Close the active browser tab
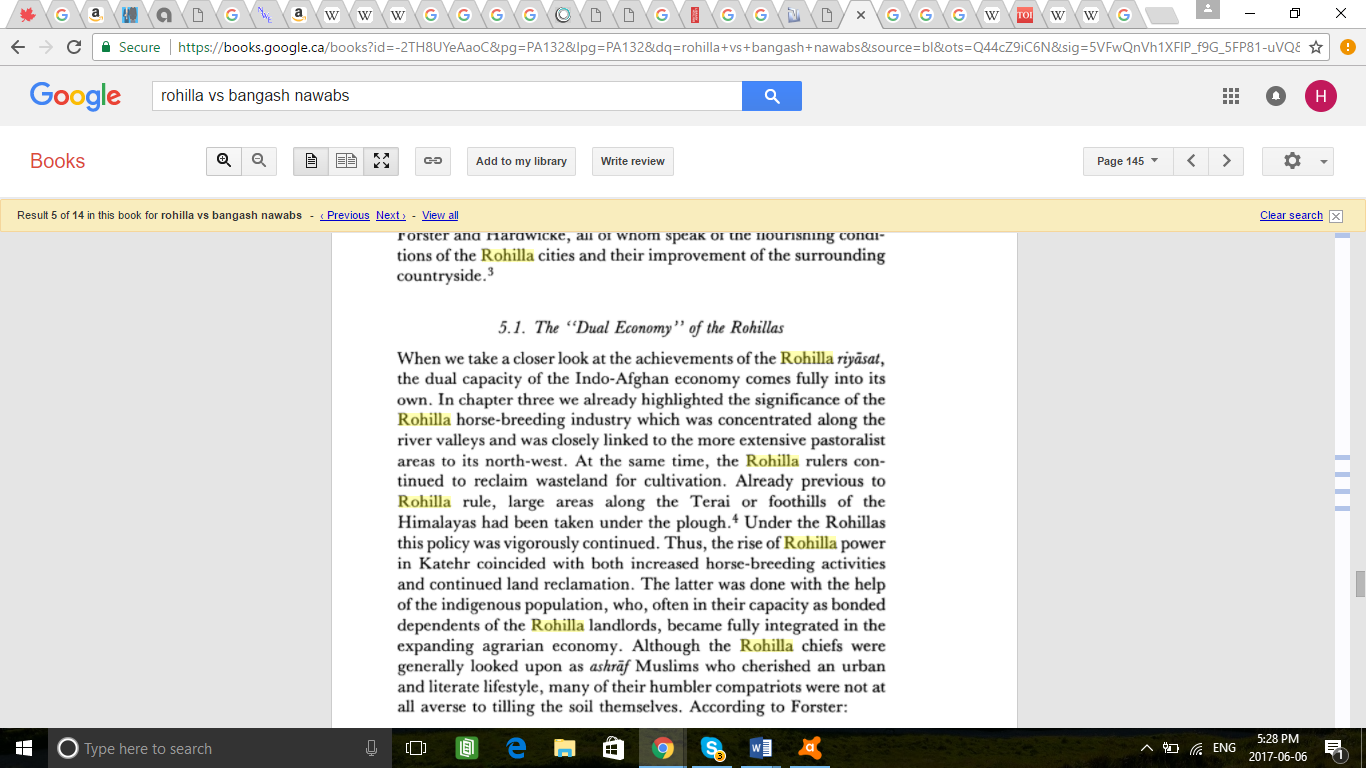The height and width of the screenshot is (768, 1366). pyautogui.click(x=861, y=15)
